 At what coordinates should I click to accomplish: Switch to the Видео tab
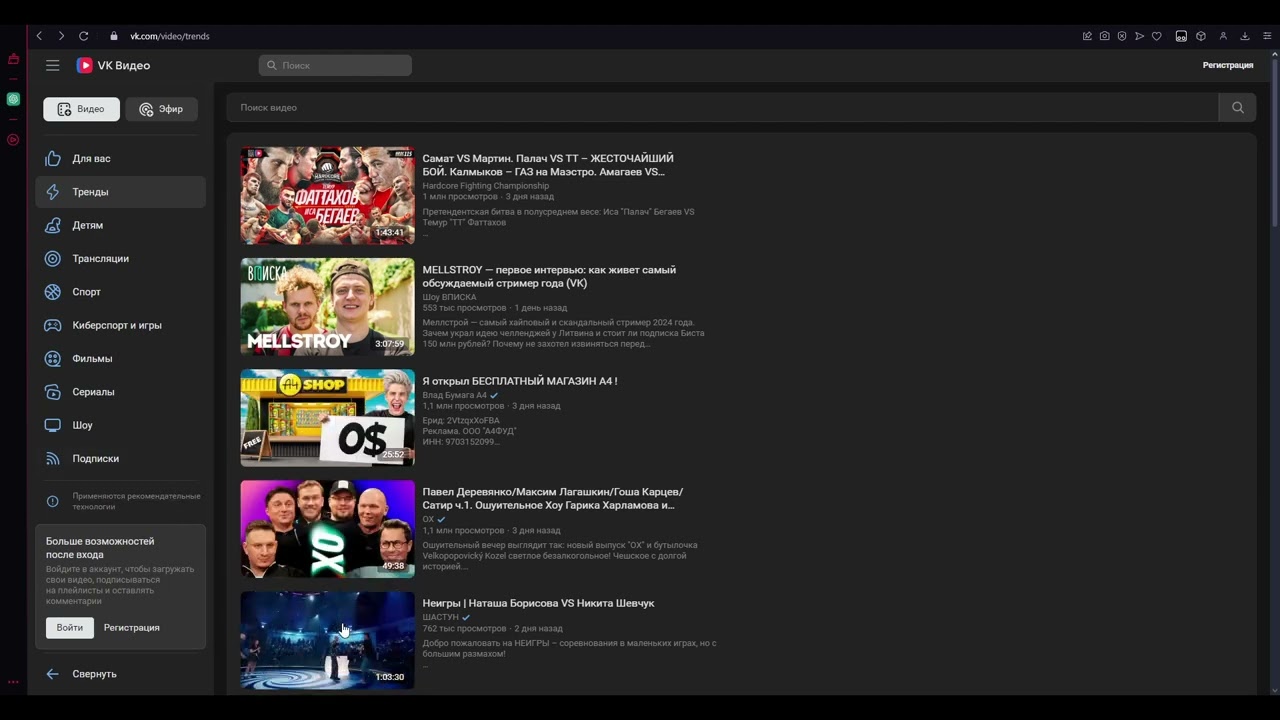coord(81,109)
